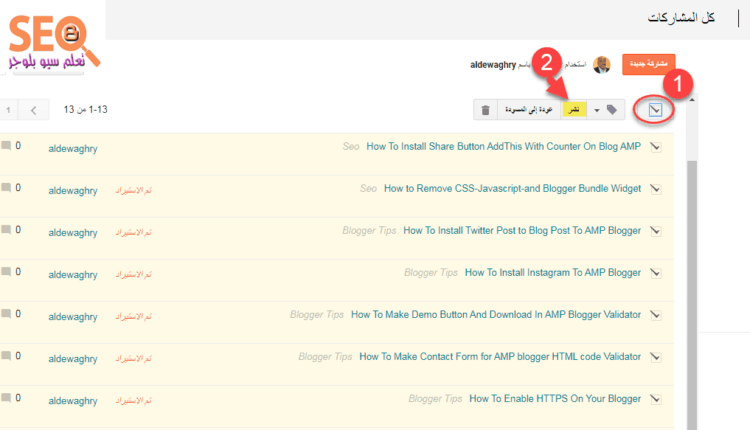Click author aldewaghry on Demo Button row
The height and width of the screenshot is (430, 750).
[73, 317]
